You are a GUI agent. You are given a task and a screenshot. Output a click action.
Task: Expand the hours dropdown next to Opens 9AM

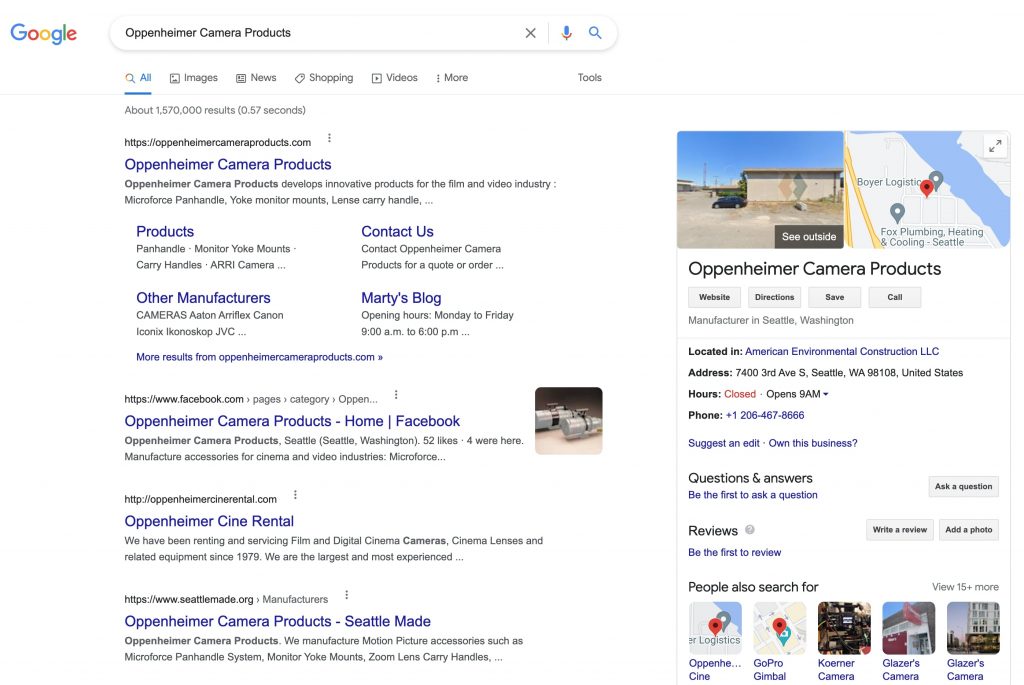(825, 394)
